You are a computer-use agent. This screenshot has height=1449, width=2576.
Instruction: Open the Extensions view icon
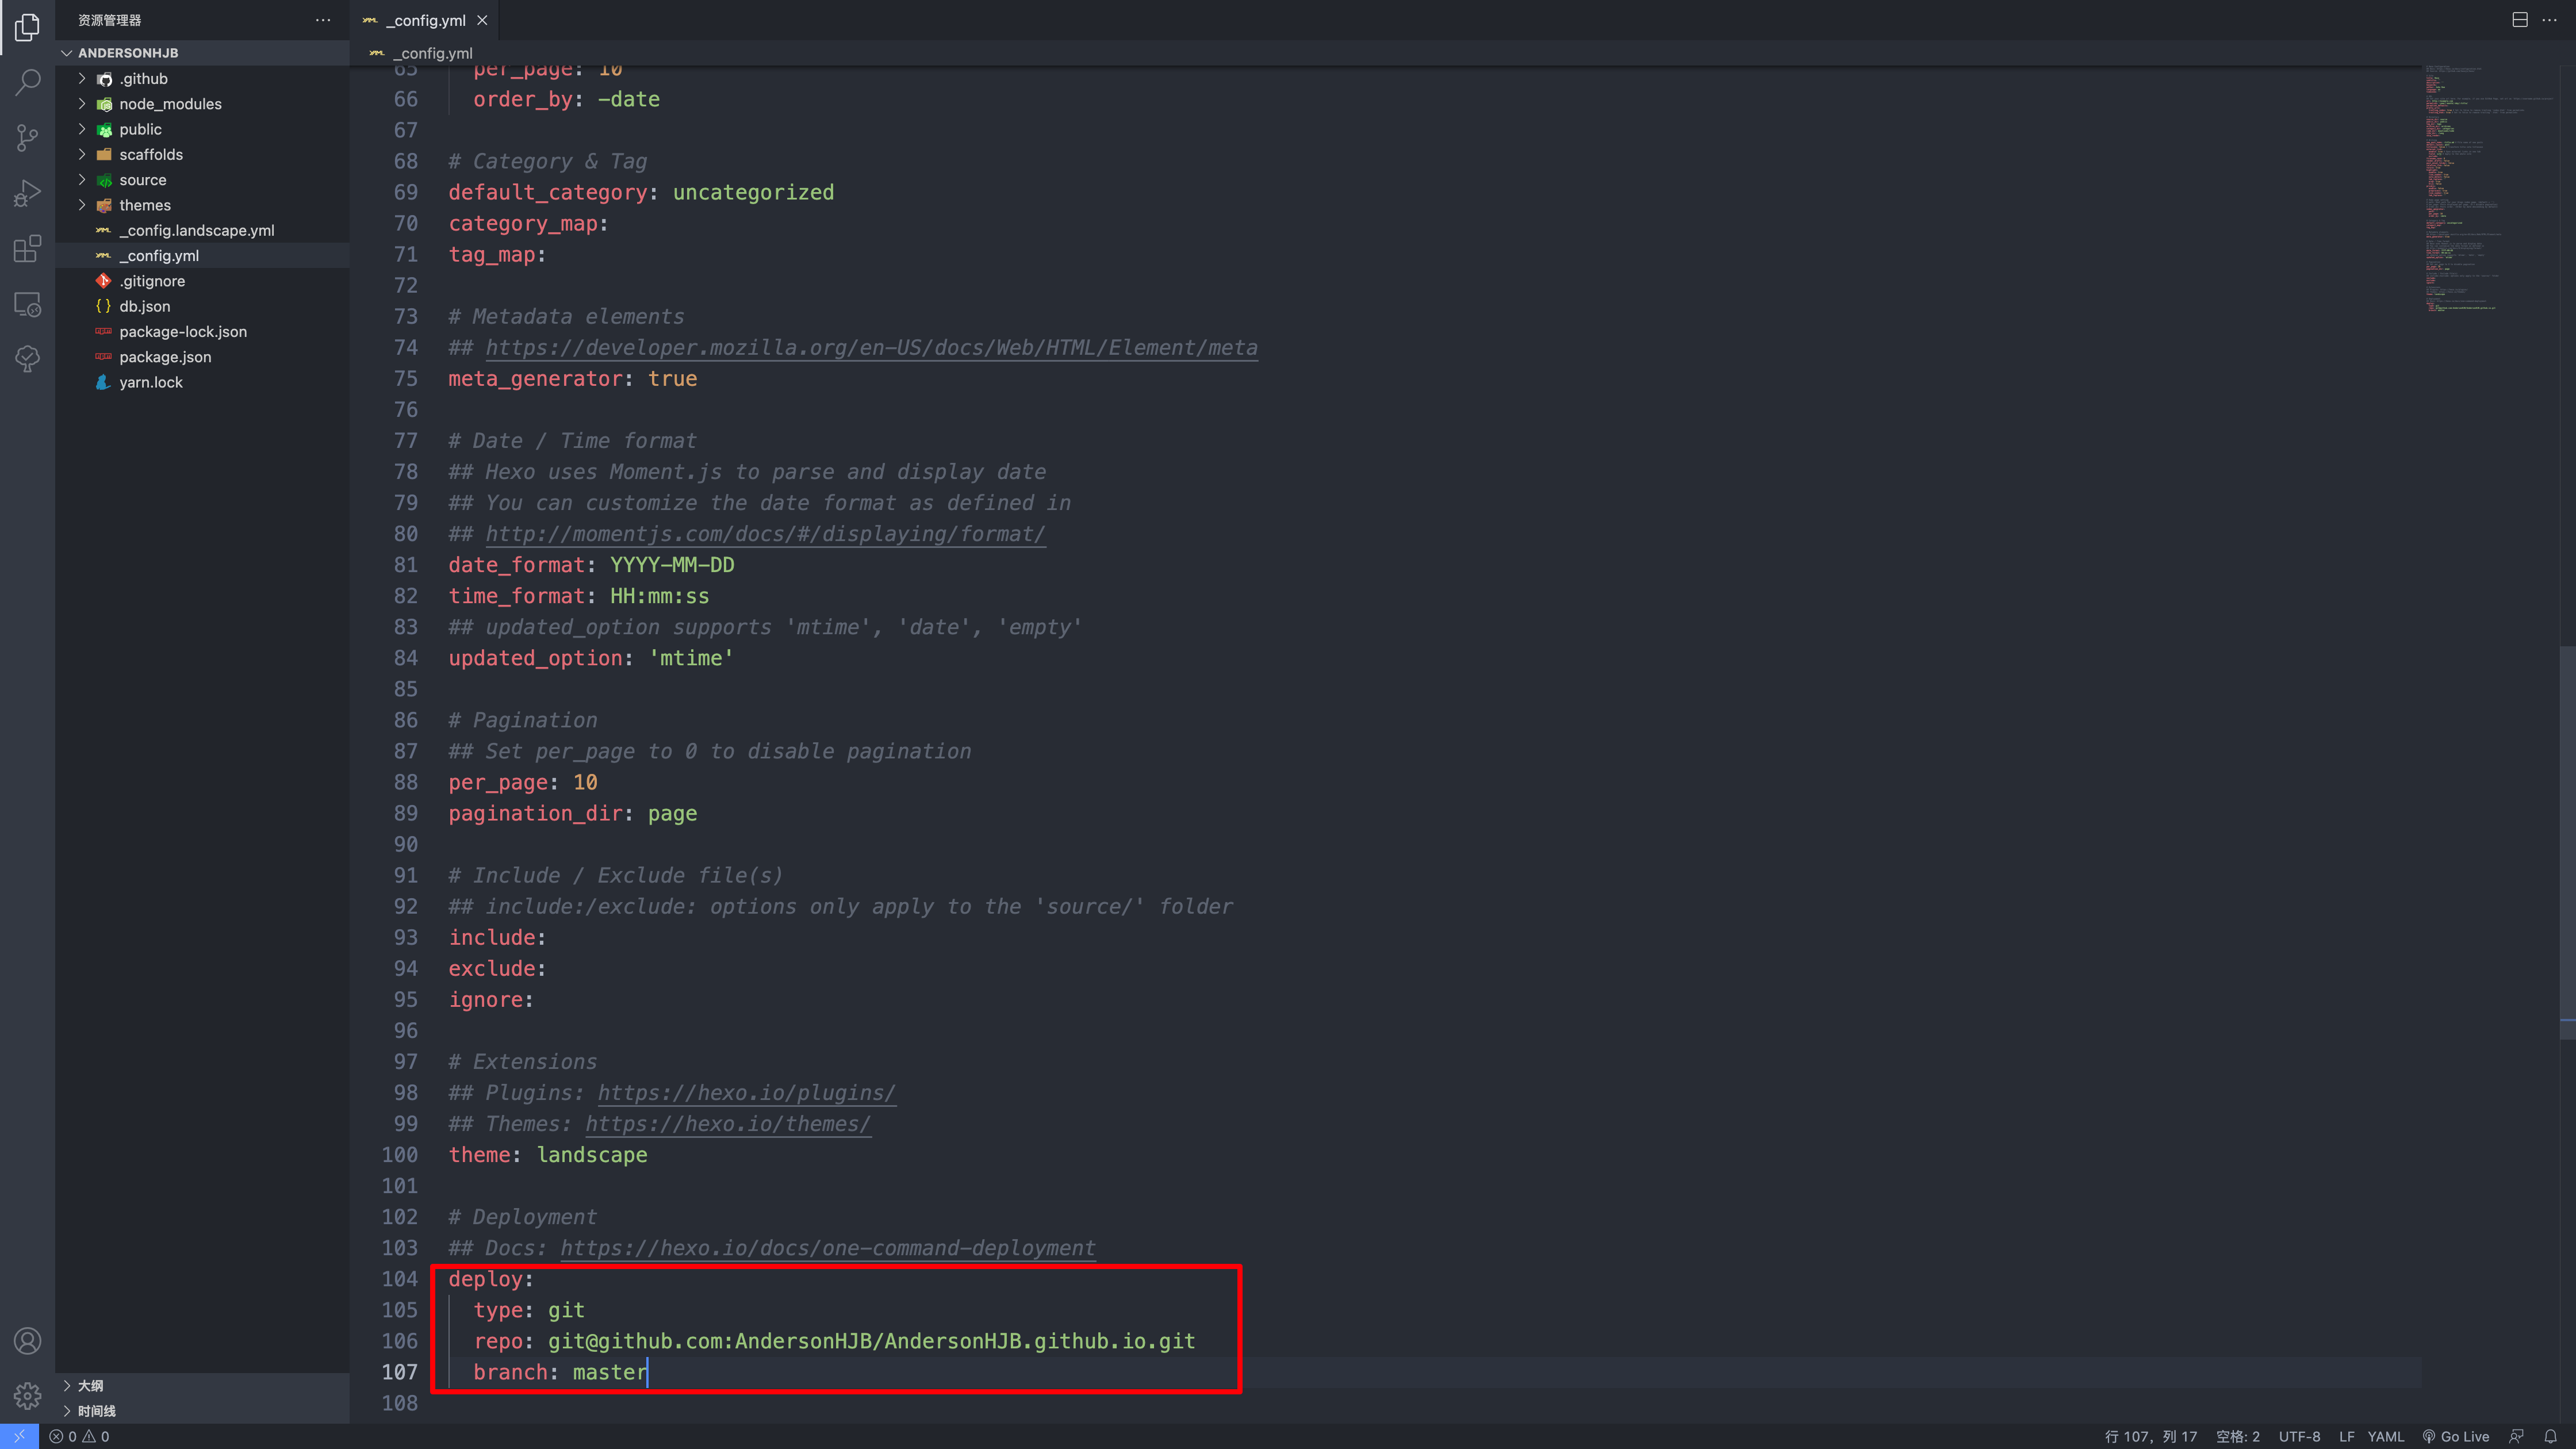pos(27,248)
